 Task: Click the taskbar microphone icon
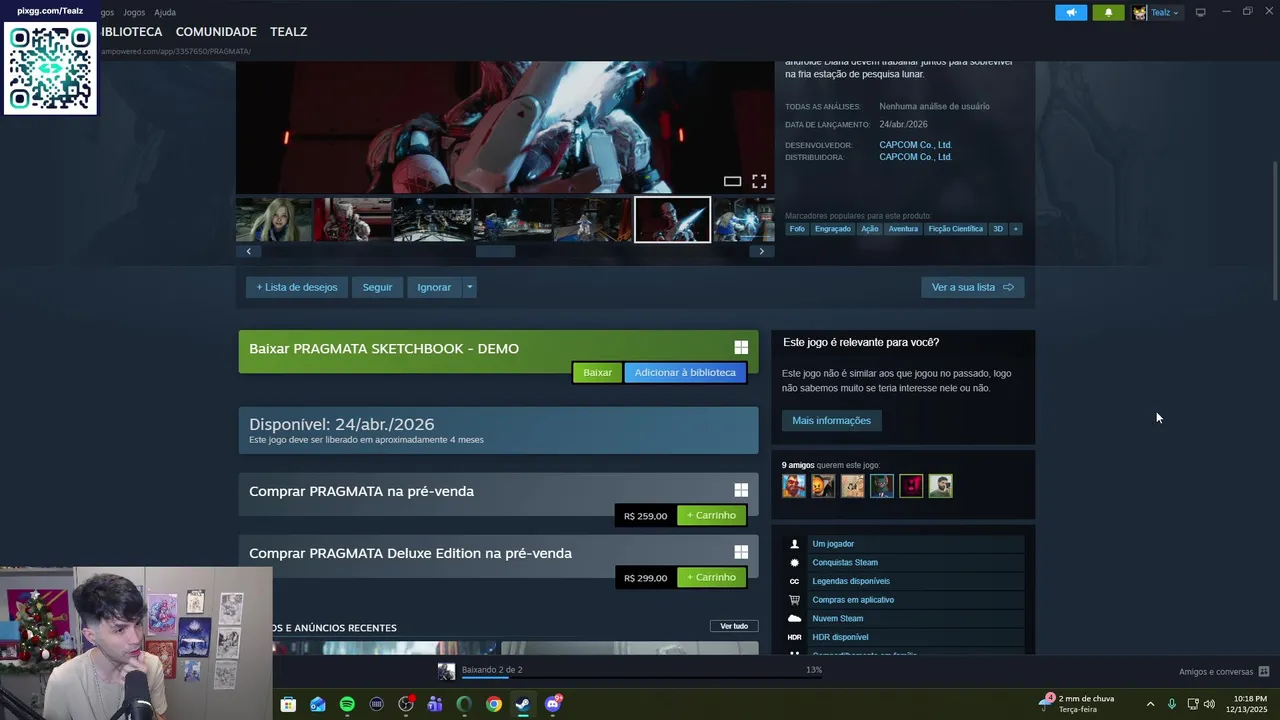[x=1172, y=704]
